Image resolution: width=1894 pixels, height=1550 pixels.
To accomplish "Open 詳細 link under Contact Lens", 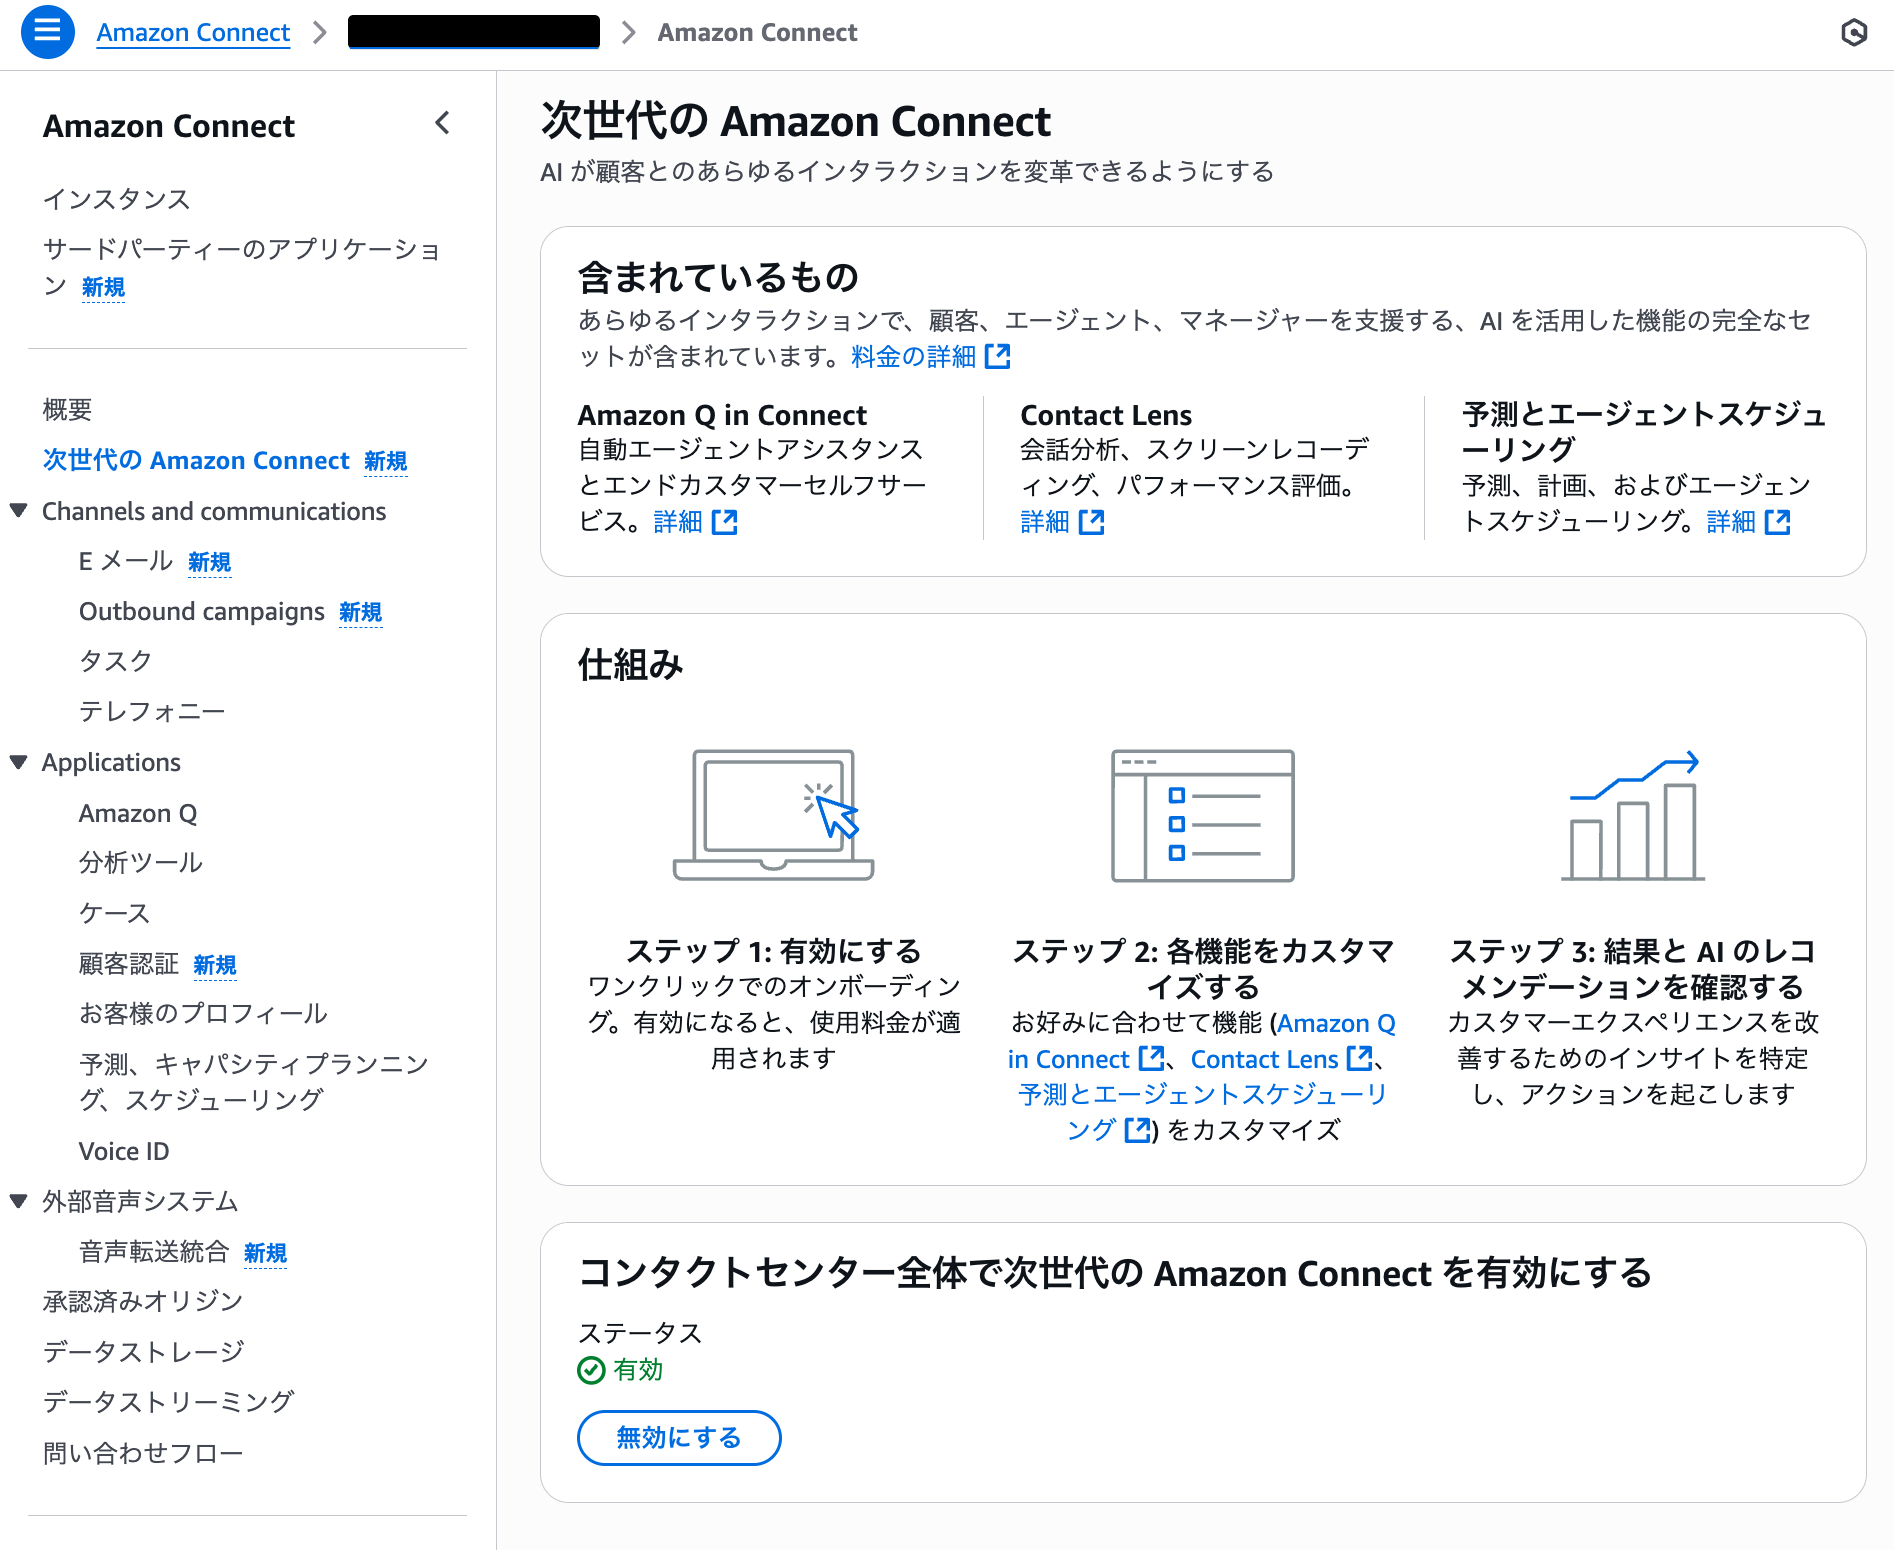I will coord(1045,522).
